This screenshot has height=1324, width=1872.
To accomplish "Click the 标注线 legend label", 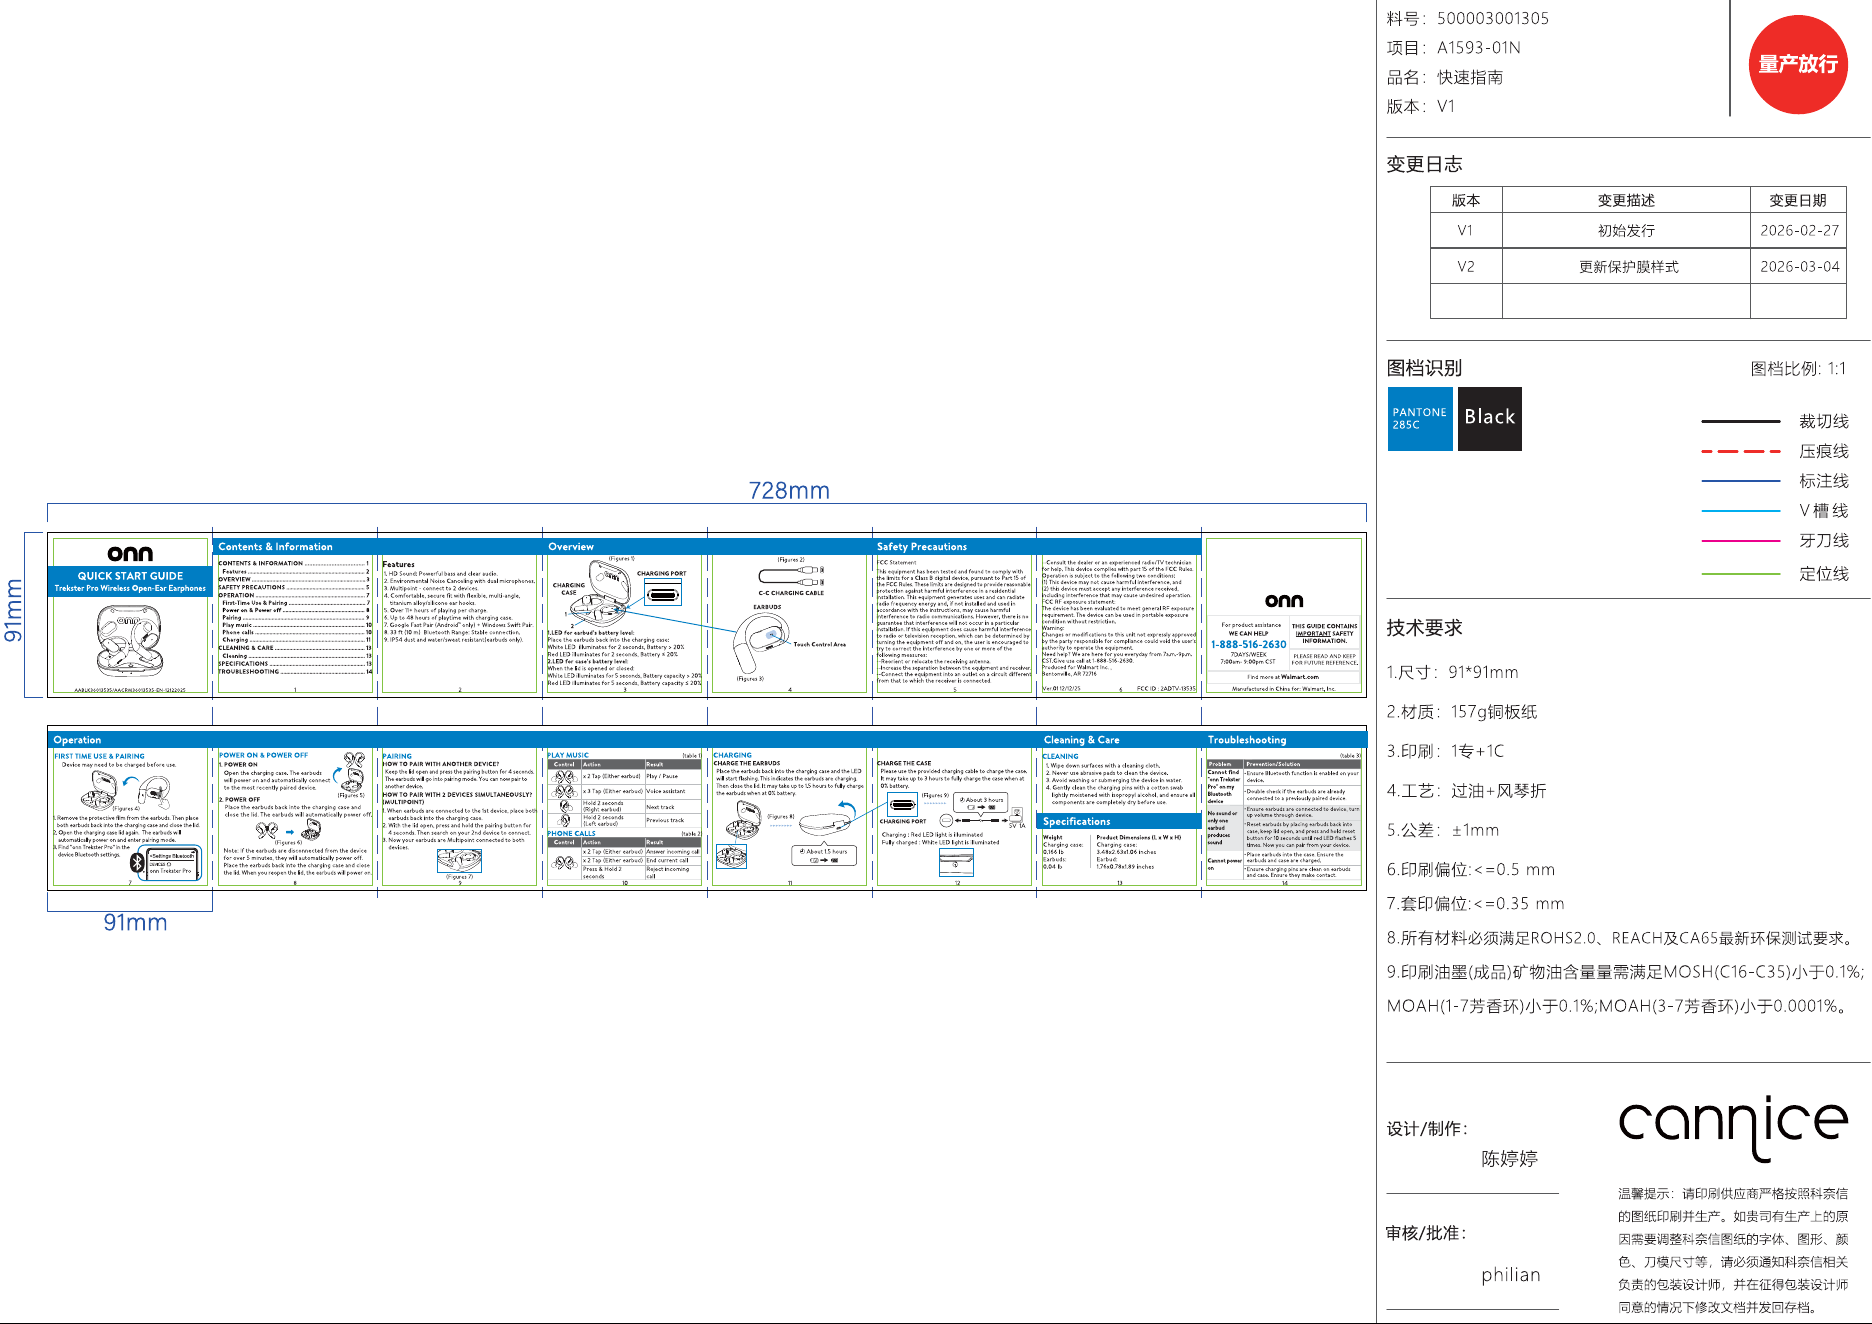I will click(1824, 481).
